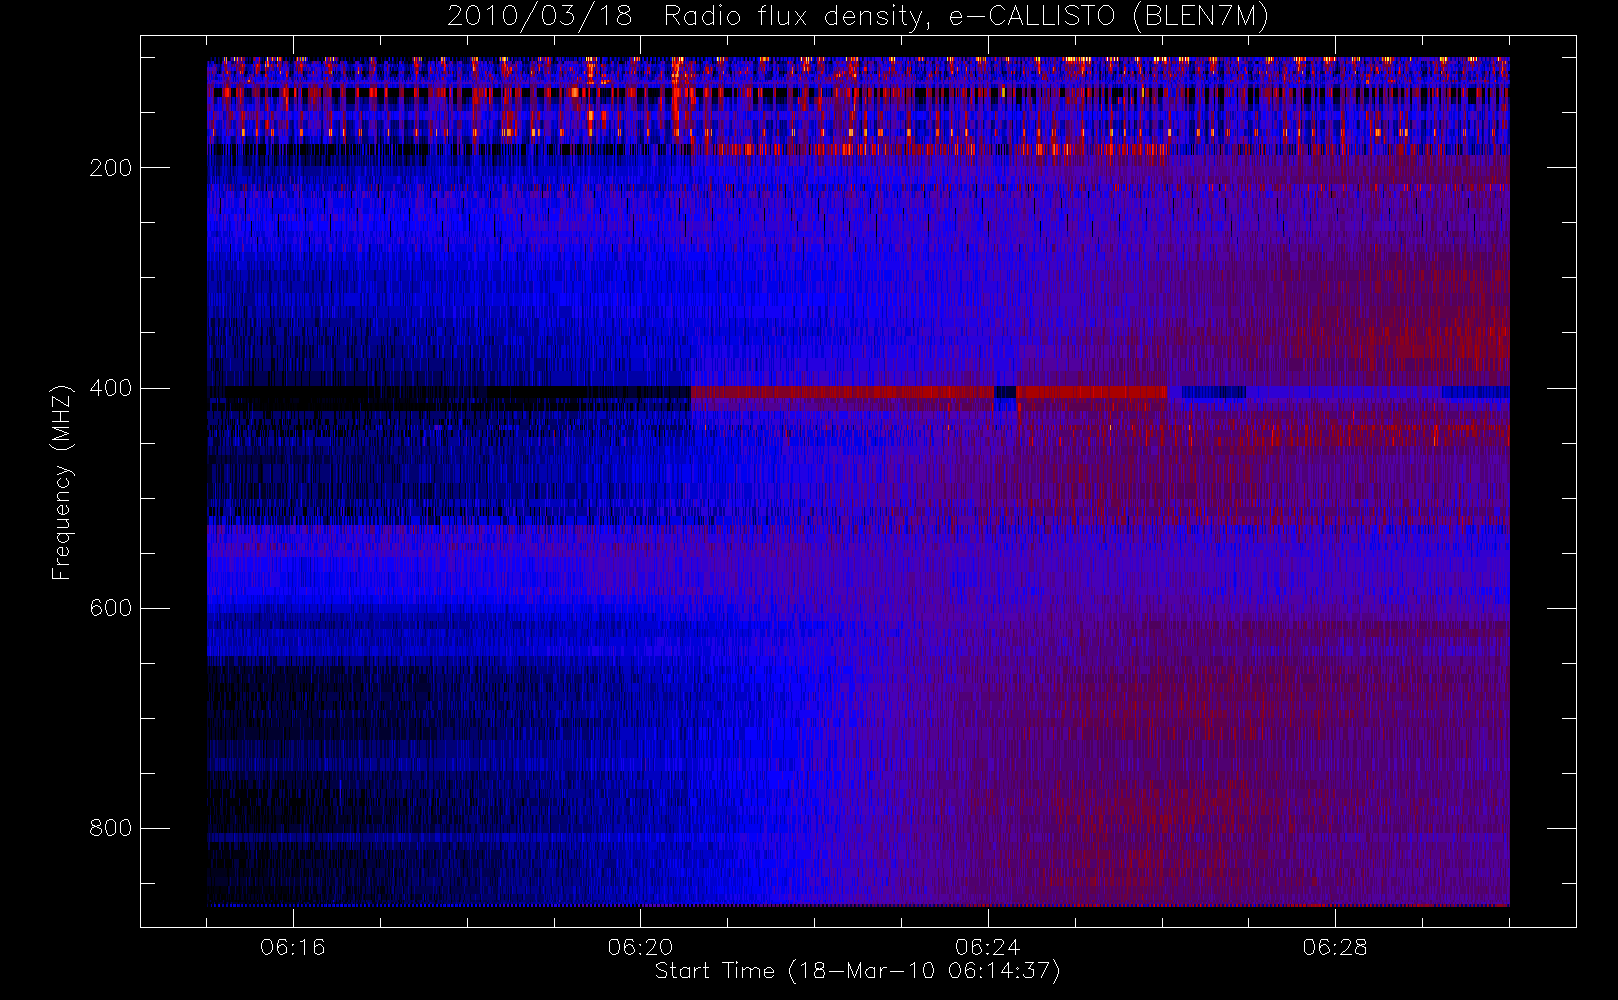
Task: Click the plot title '2010/03/18 Radio flux density'
Action: point(857,17)
